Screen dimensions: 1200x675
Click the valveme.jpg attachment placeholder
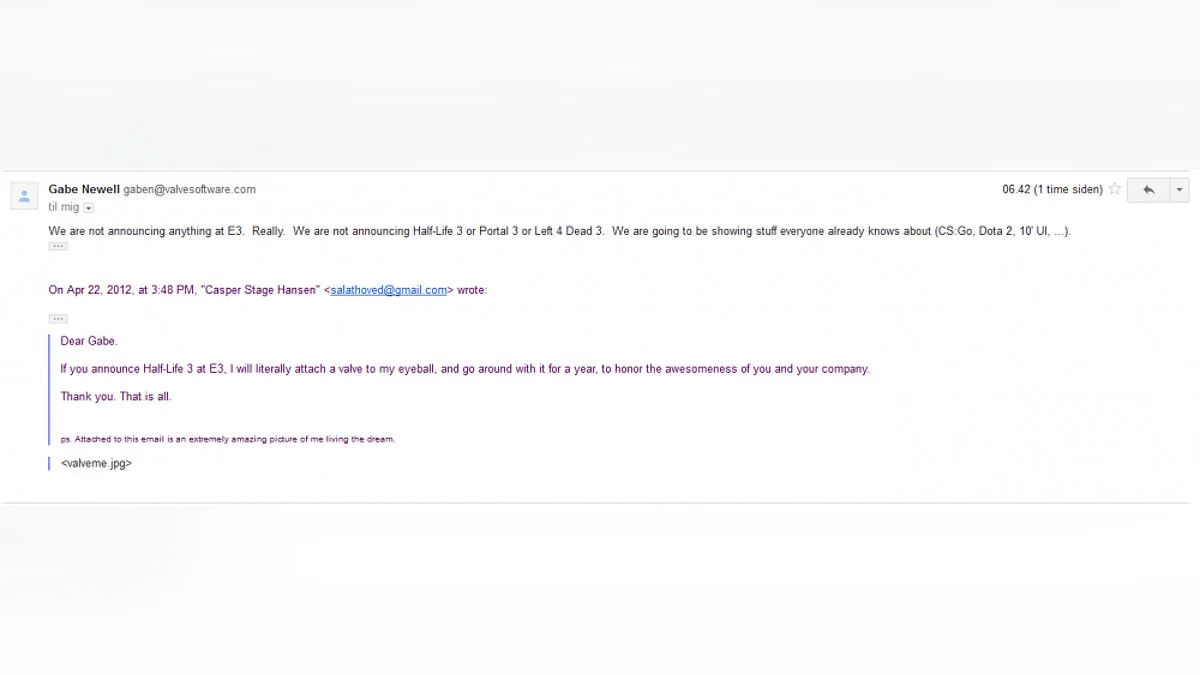(x=96, y=464)
